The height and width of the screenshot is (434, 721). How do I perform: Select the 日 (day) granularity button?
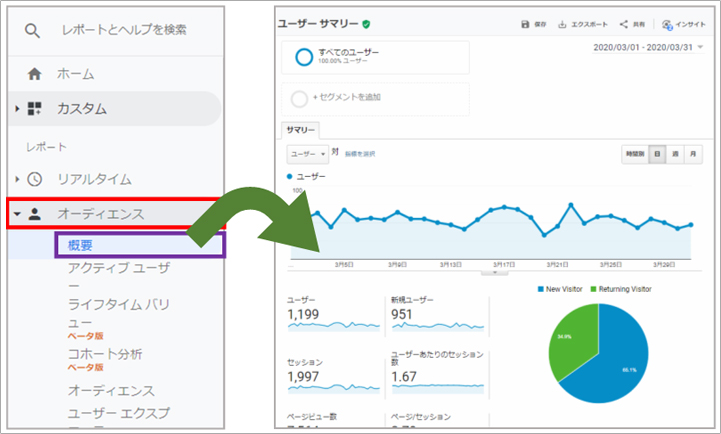pos(657,154)
